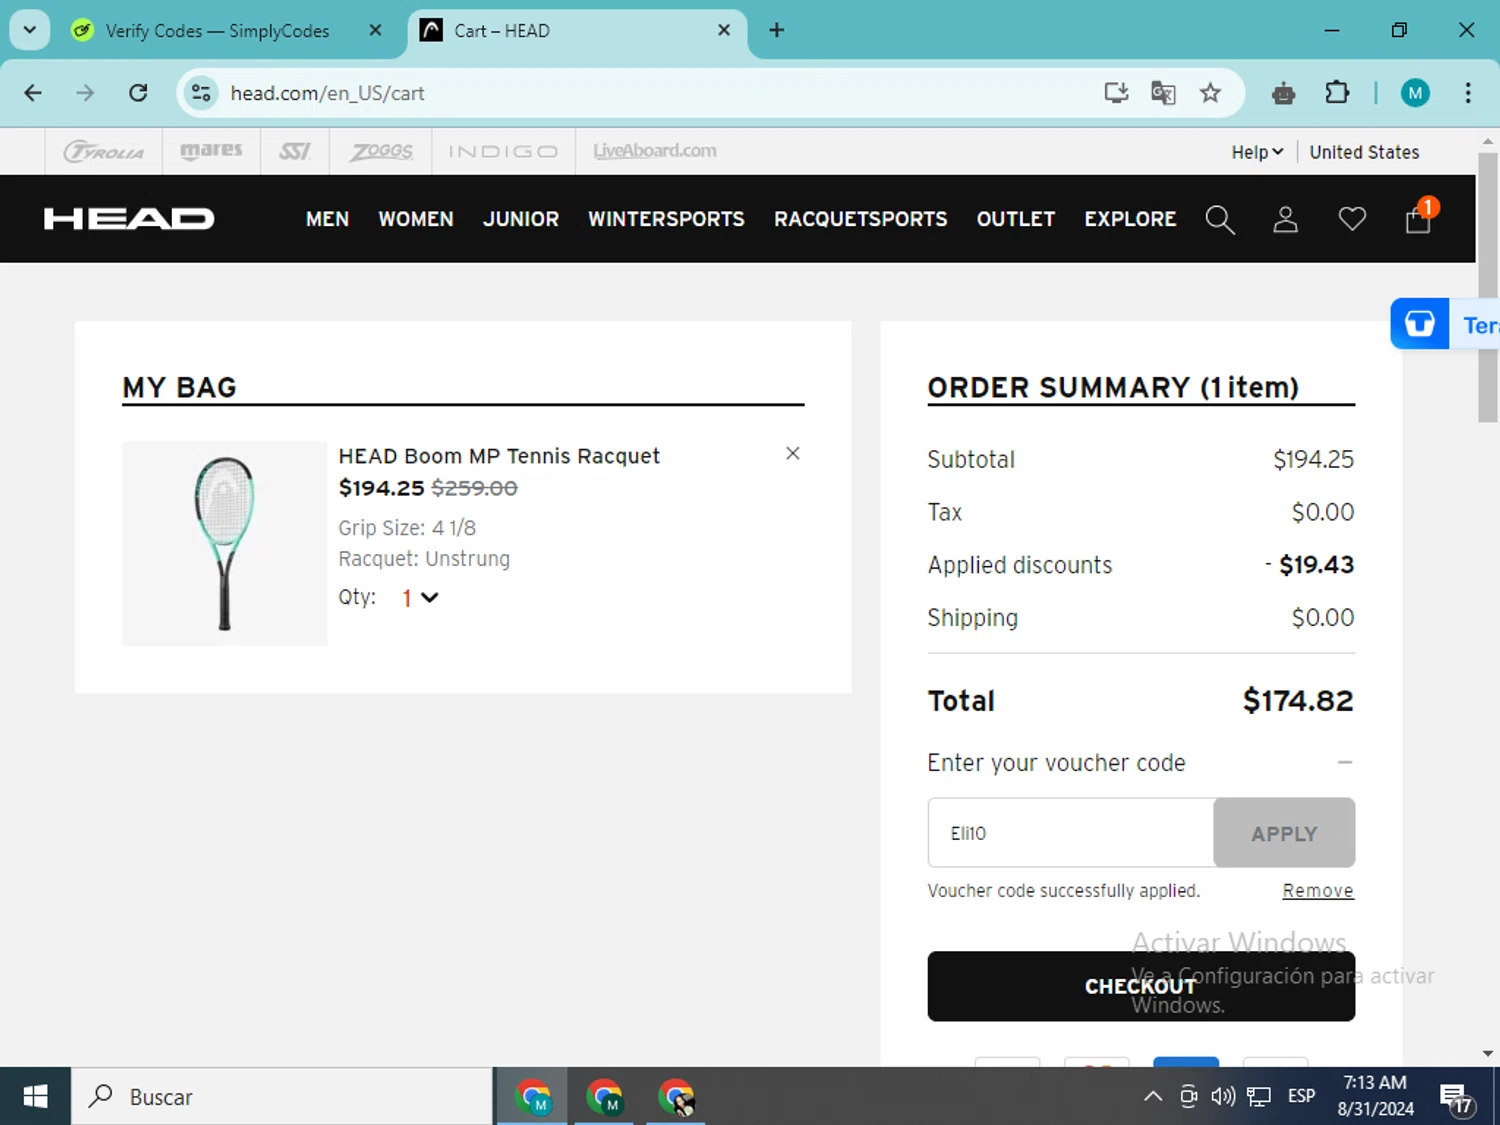
Task: Click the translate page icon
Action: [x=1163, y=93]
